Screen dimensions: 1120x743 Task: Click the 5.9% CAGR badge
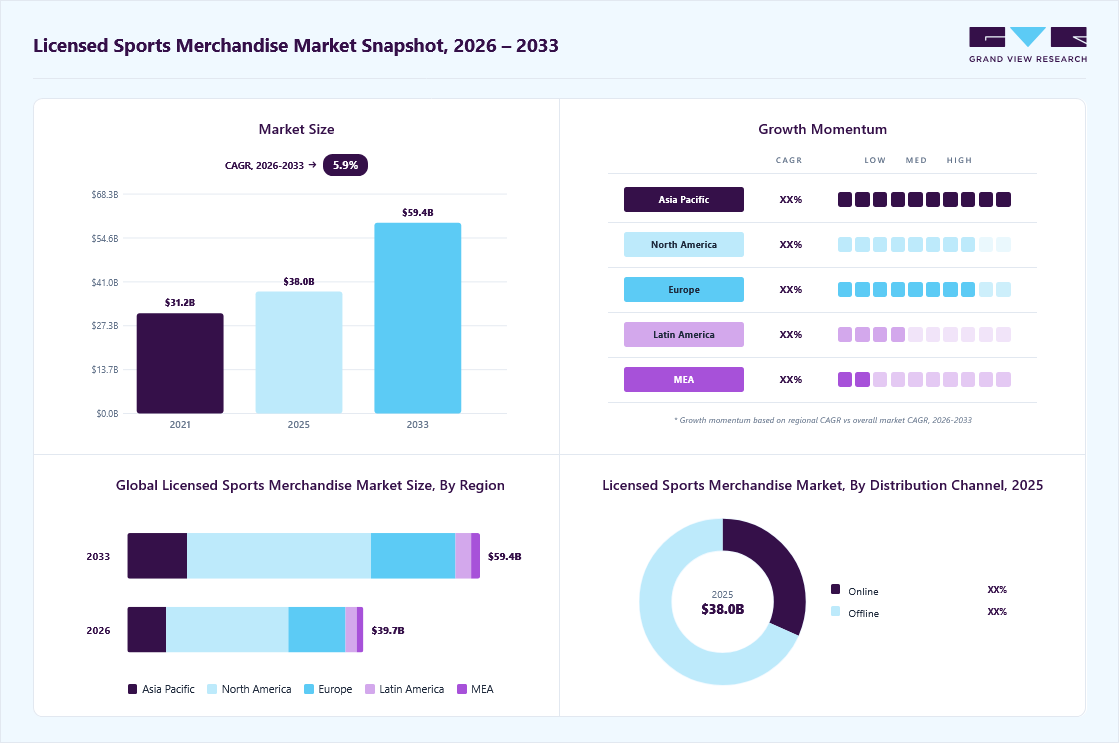[345, 165]
